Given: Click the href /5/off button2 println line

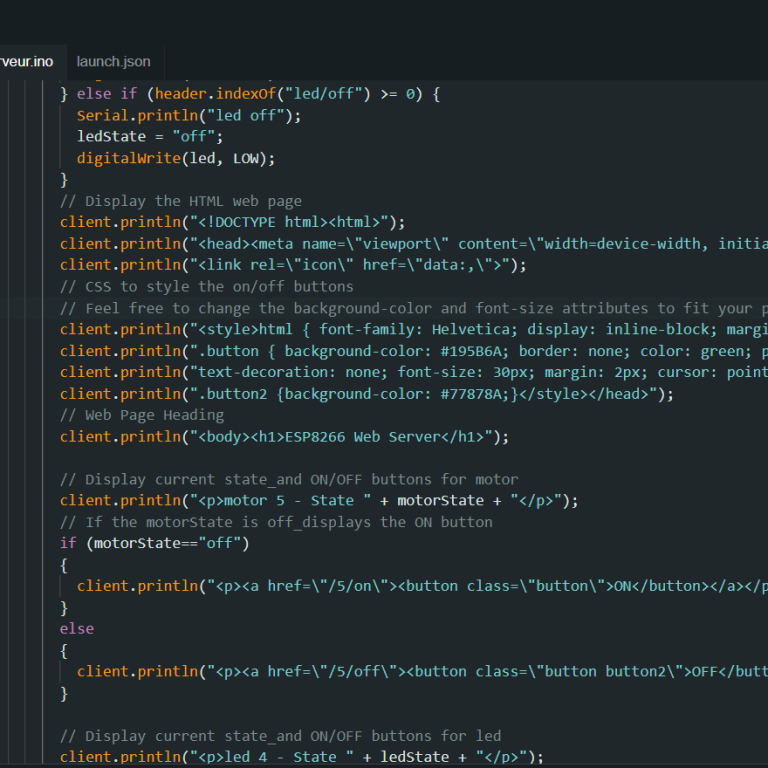Looking at the screenshot, I should point(422,672).
